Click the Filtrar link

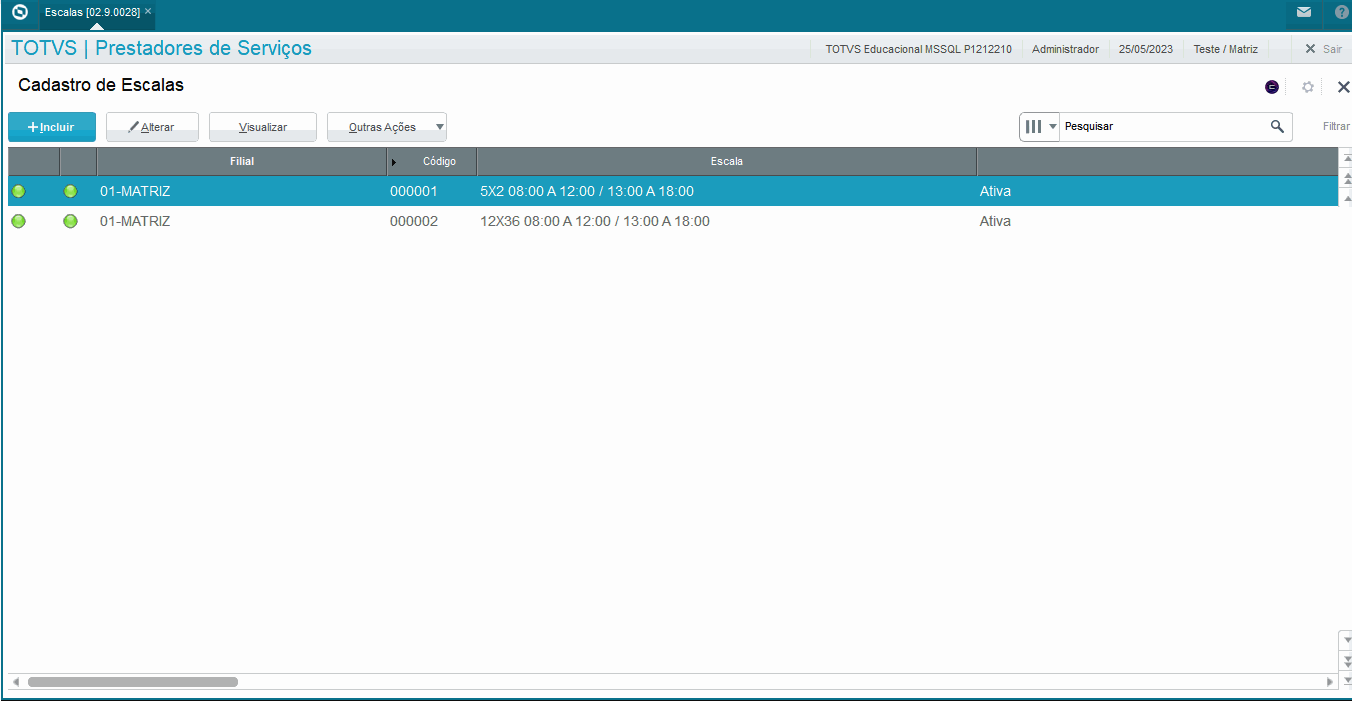point(1336,127)
